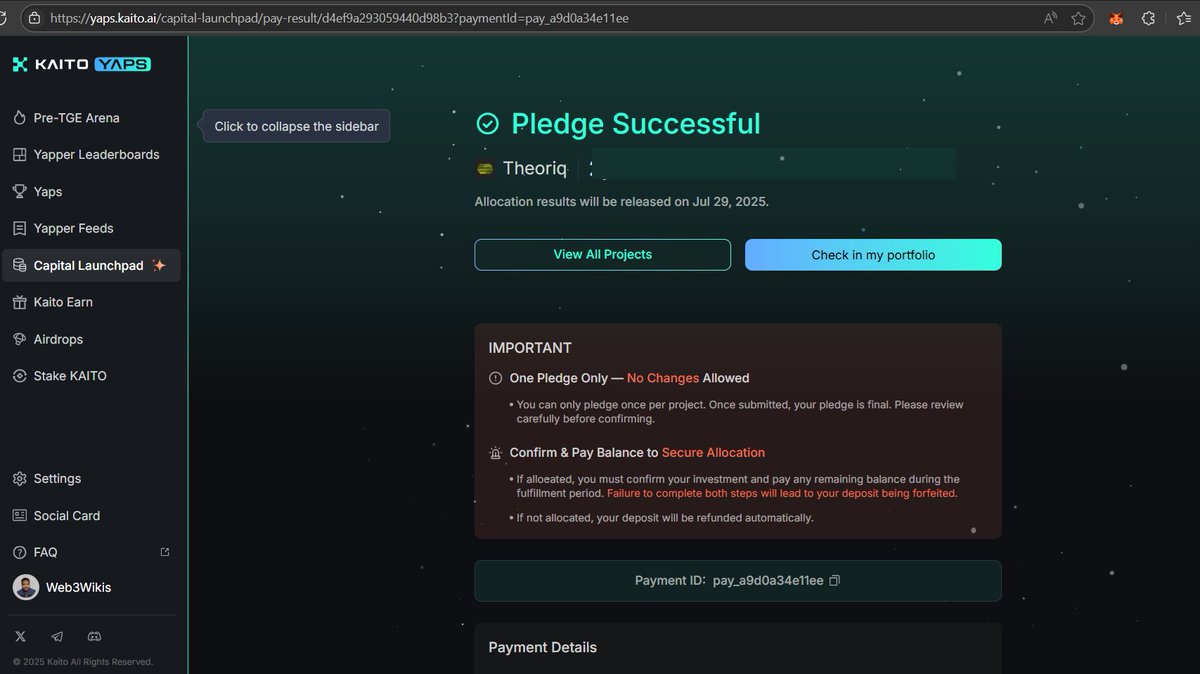
Task: Click the Pledge Successful checkmark icon
Action: coord(487,124)
